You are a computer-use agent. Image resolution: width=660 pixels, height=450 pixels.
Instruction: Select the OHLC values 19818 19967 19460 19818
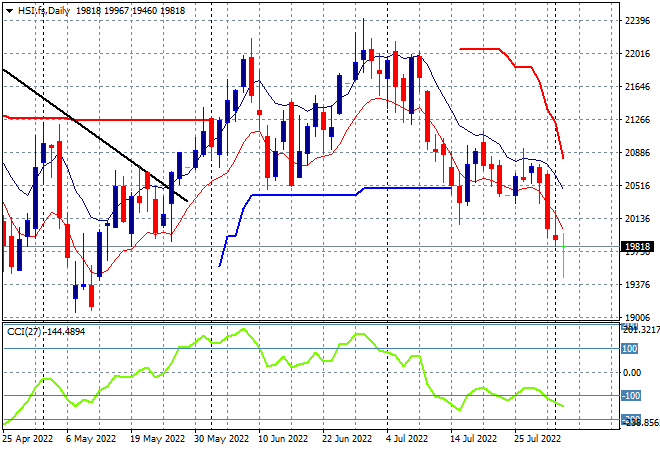coord(130,11)
